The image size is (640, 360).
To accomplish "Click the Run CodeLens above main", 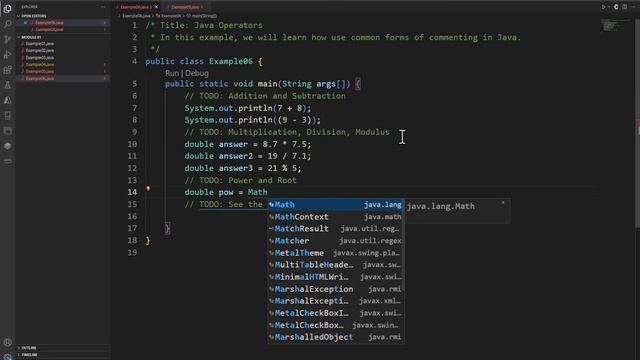I will pos(172,73).
